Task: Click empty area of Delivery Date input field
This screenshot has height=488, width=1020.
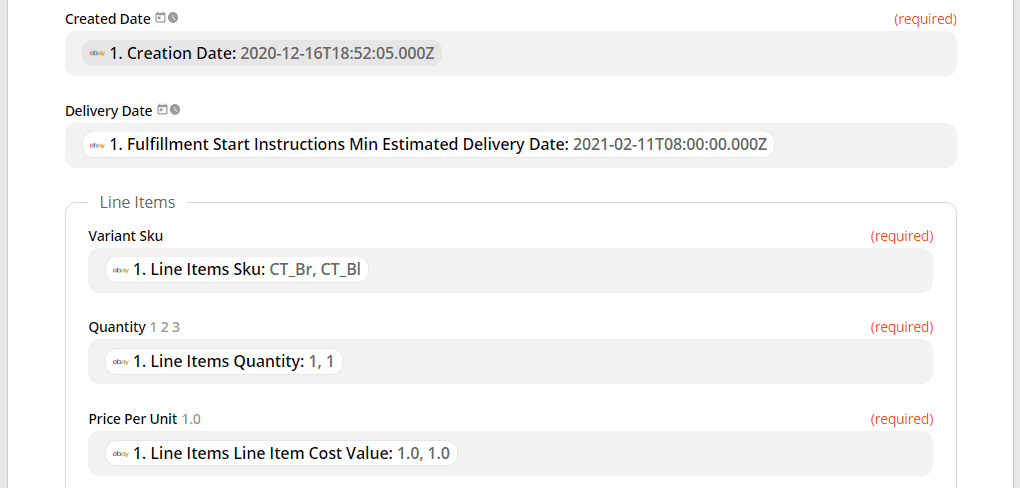Action: 865,145
